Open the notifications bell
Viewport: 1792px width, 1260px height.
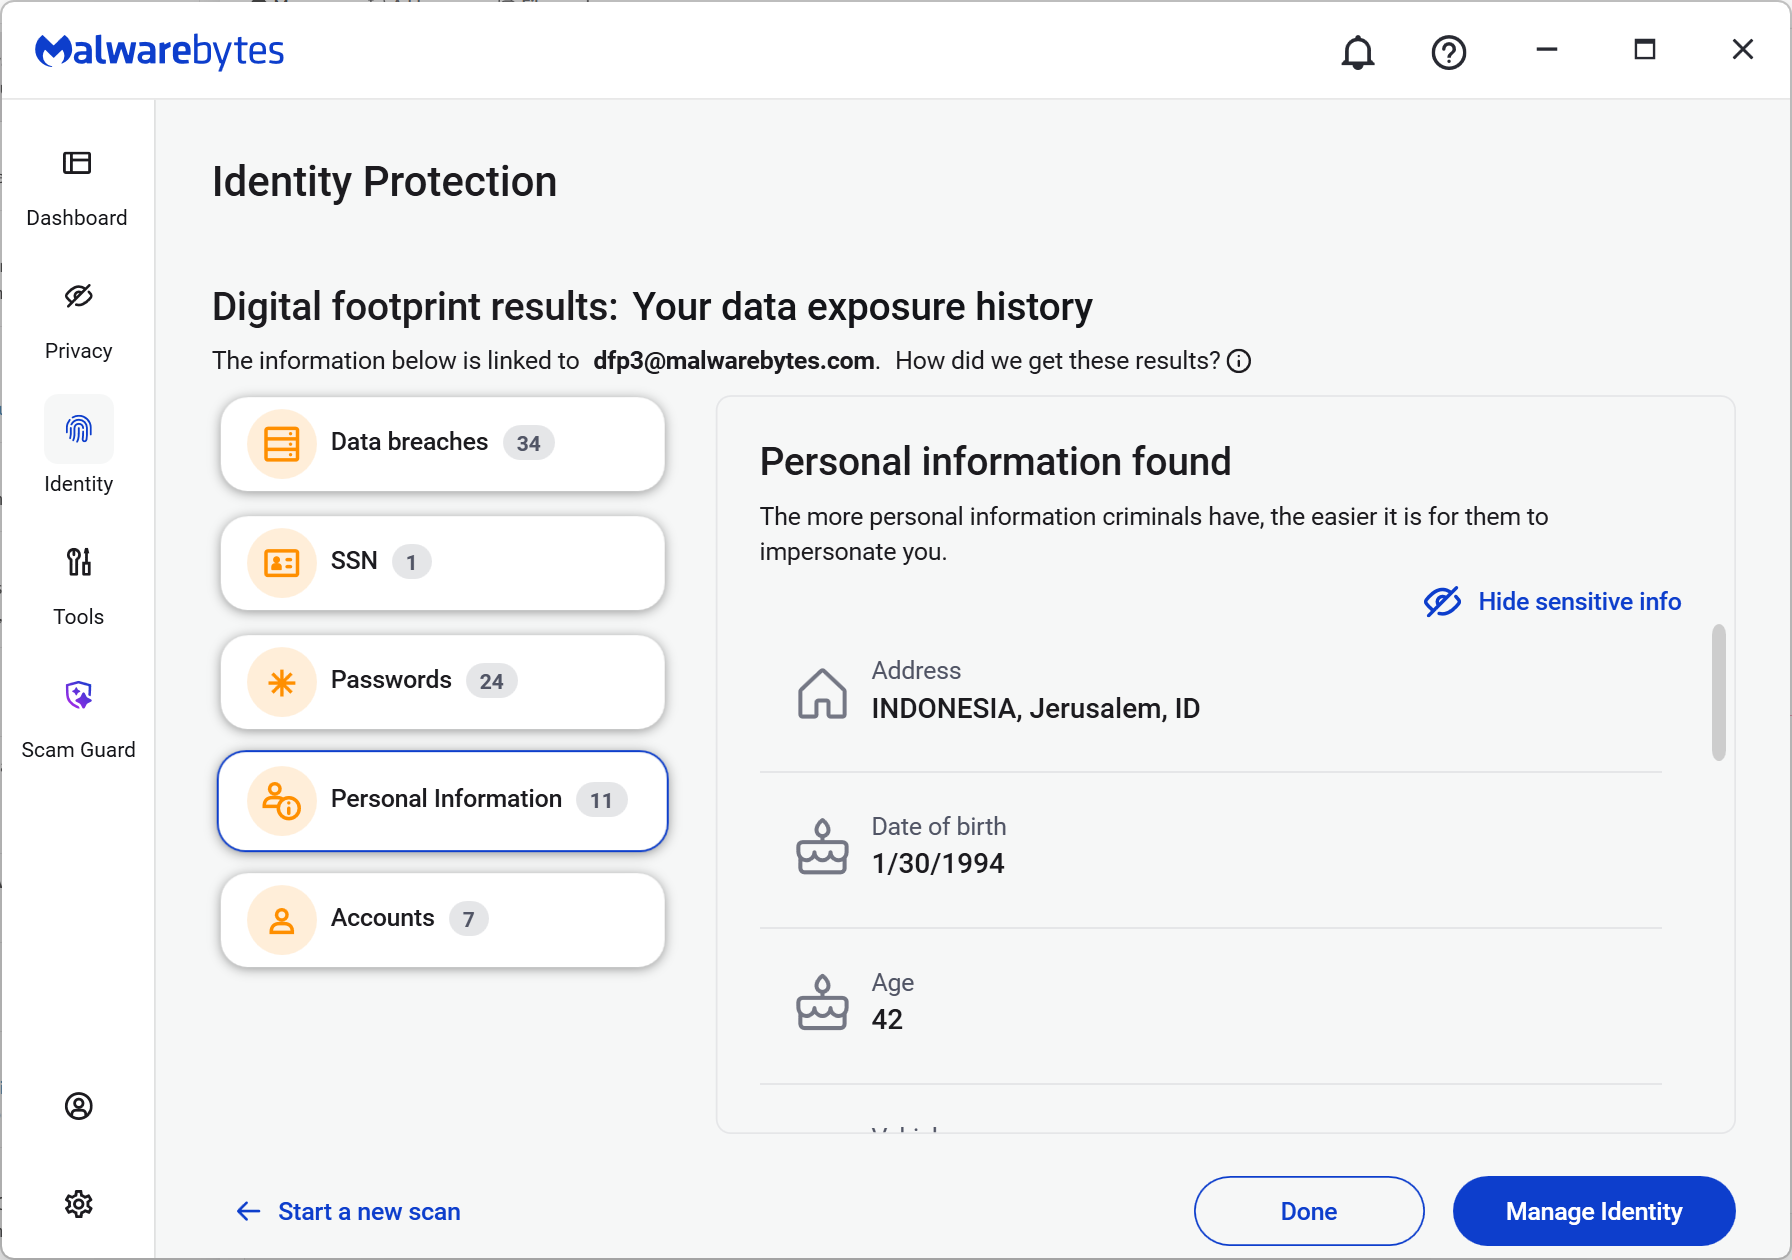(x=1357, y=52)
